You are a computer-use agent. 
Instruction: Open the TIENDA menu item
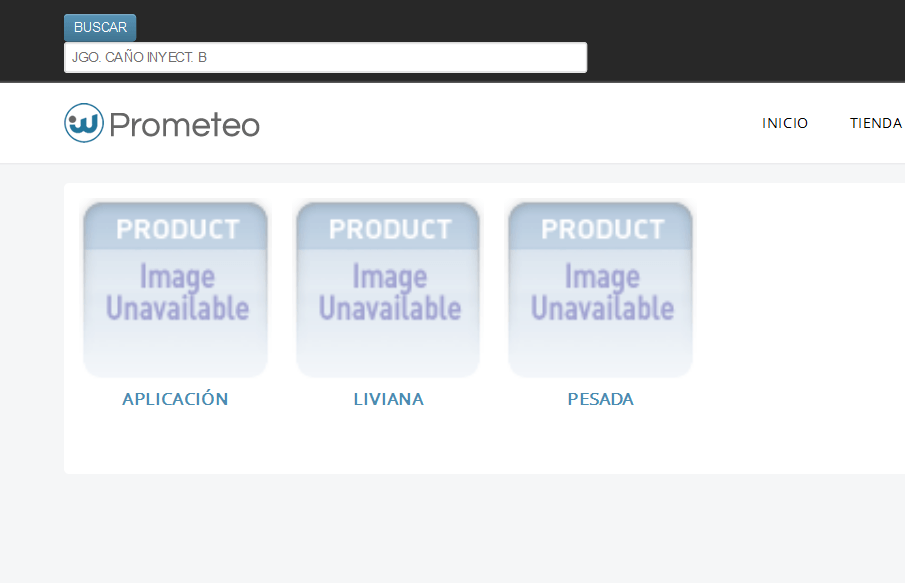876,123
